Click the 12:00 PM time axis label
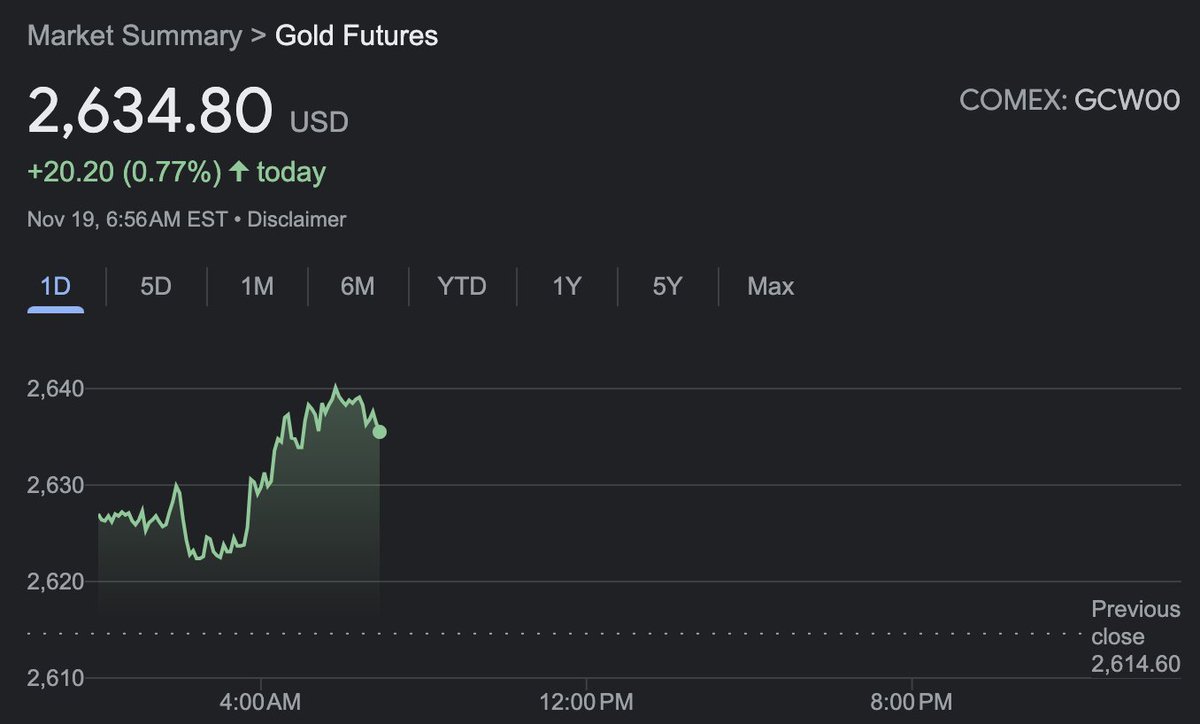This screenshot has width=1200, height=724. pos(584,700)
